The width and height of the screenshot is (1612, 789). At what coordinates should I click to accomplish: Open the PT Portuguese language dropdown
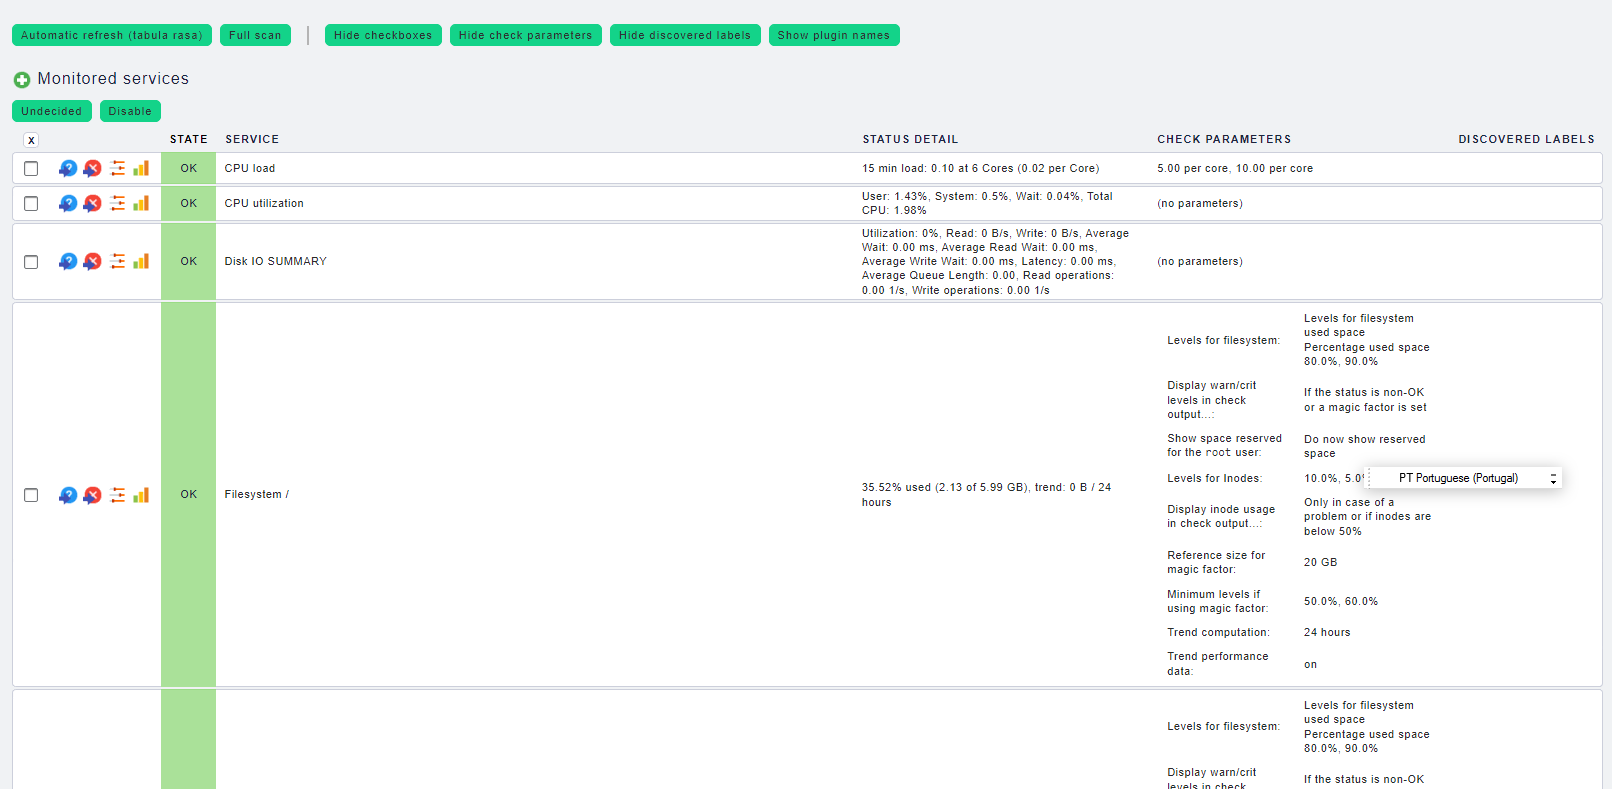click(1466, 478)
